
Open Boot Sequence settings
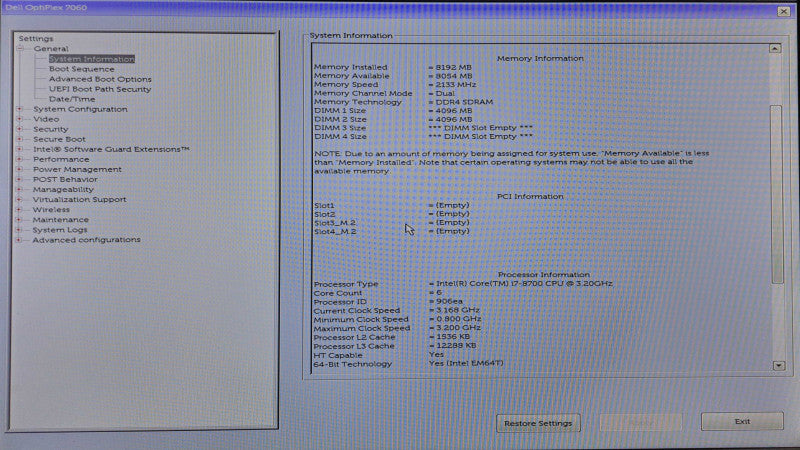click(x=82, y=69)
